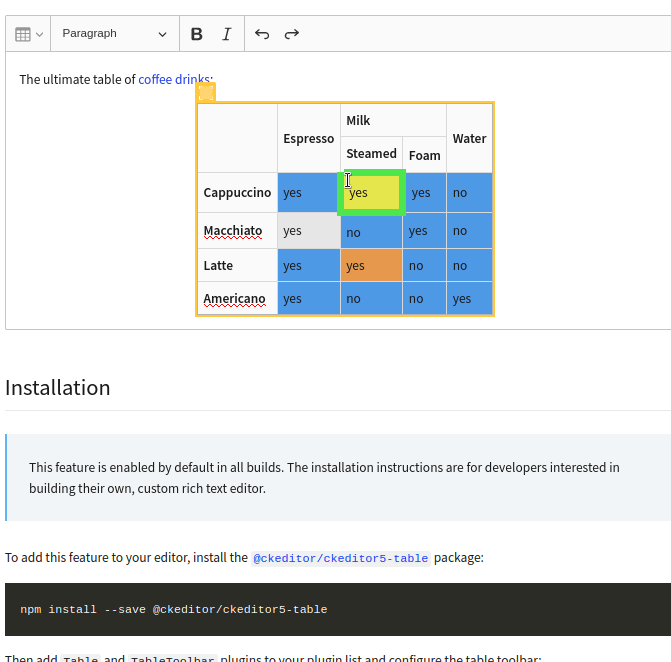This screenshot has width=671, height=662.
Task: Click the Latte row header
Action: coord(238,265)
